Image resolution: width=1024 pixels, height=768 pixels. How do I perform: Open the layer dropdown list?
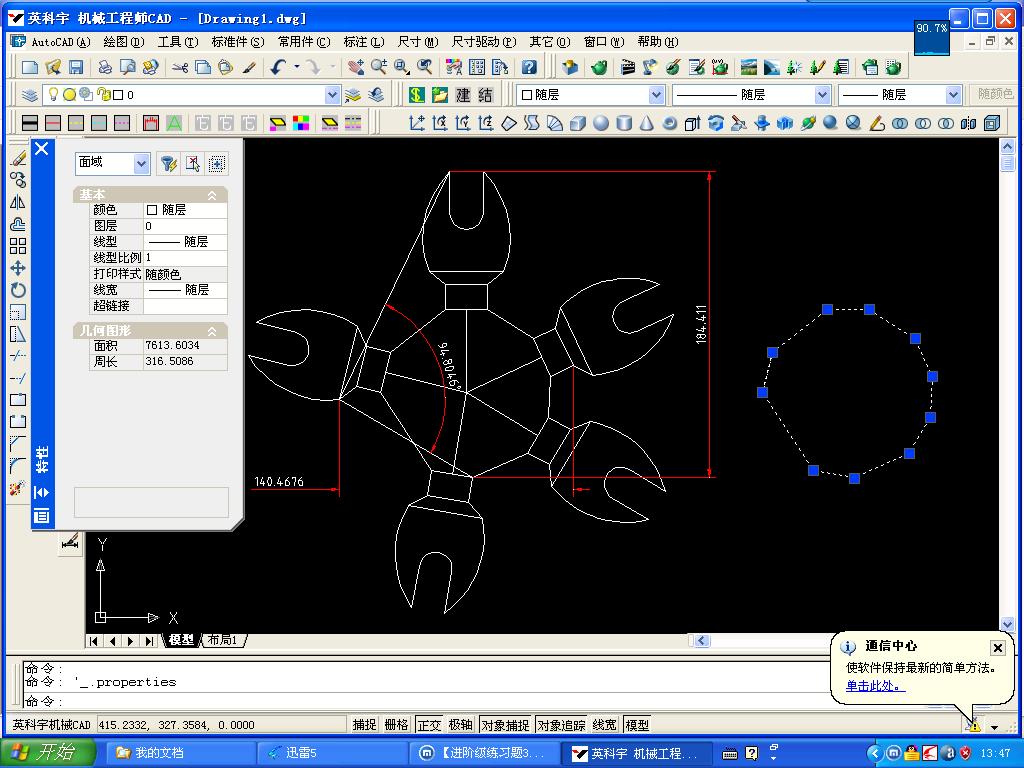[x=332, y=95]
